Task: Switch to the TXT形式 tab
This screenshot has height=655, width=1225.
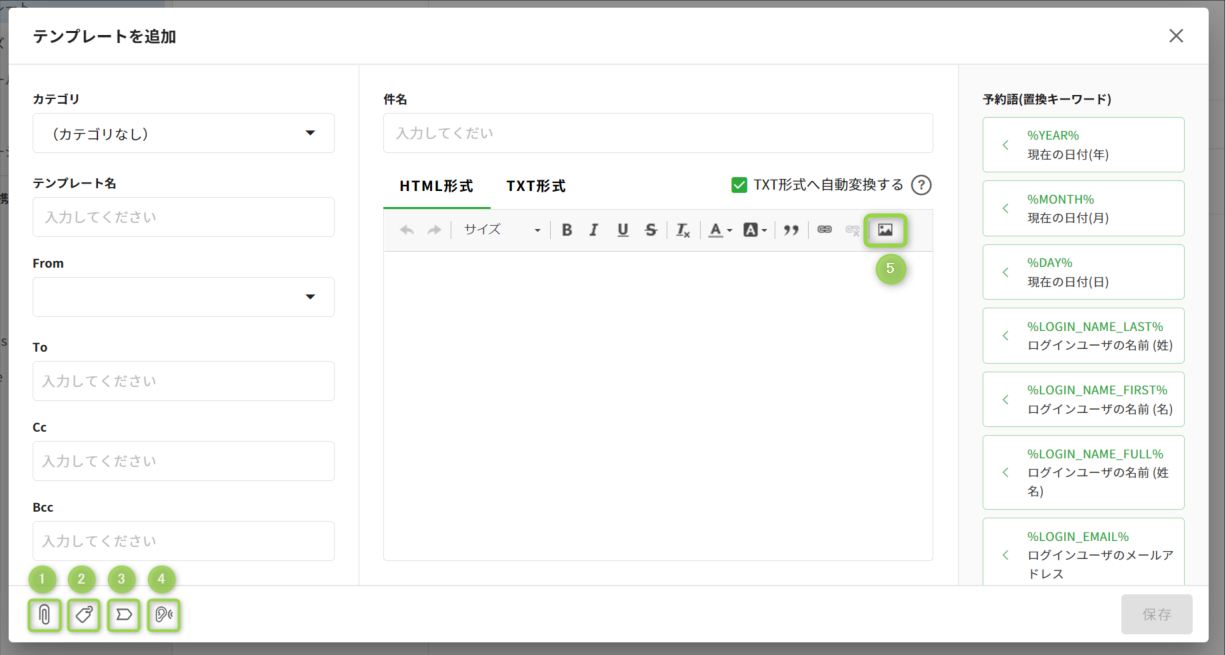Action: coord(535,186)
